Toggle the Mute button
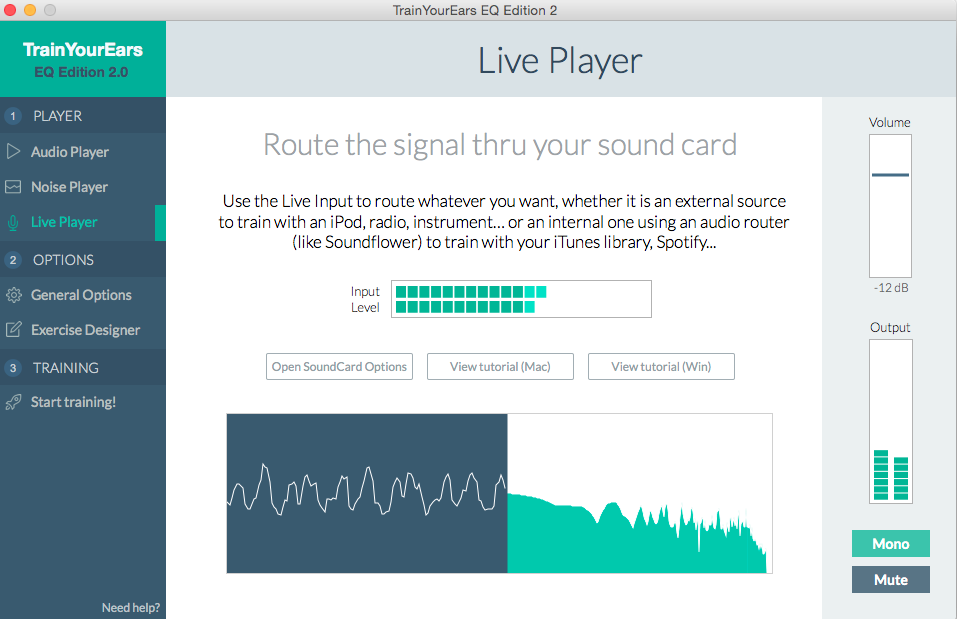Viewport: 957px width, 619px height. click(x=890, y=580)
